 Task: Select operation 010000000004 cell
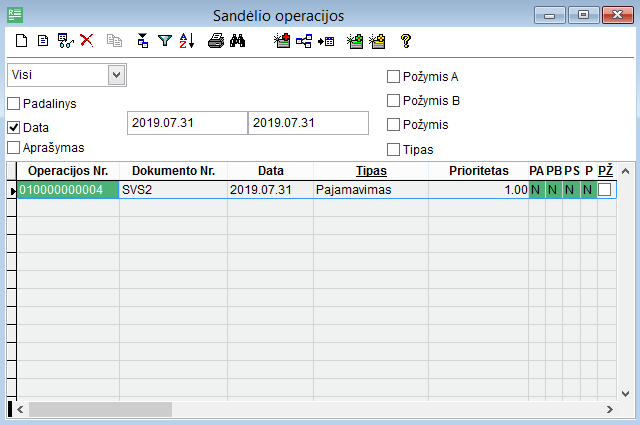(x=68, y=190)
